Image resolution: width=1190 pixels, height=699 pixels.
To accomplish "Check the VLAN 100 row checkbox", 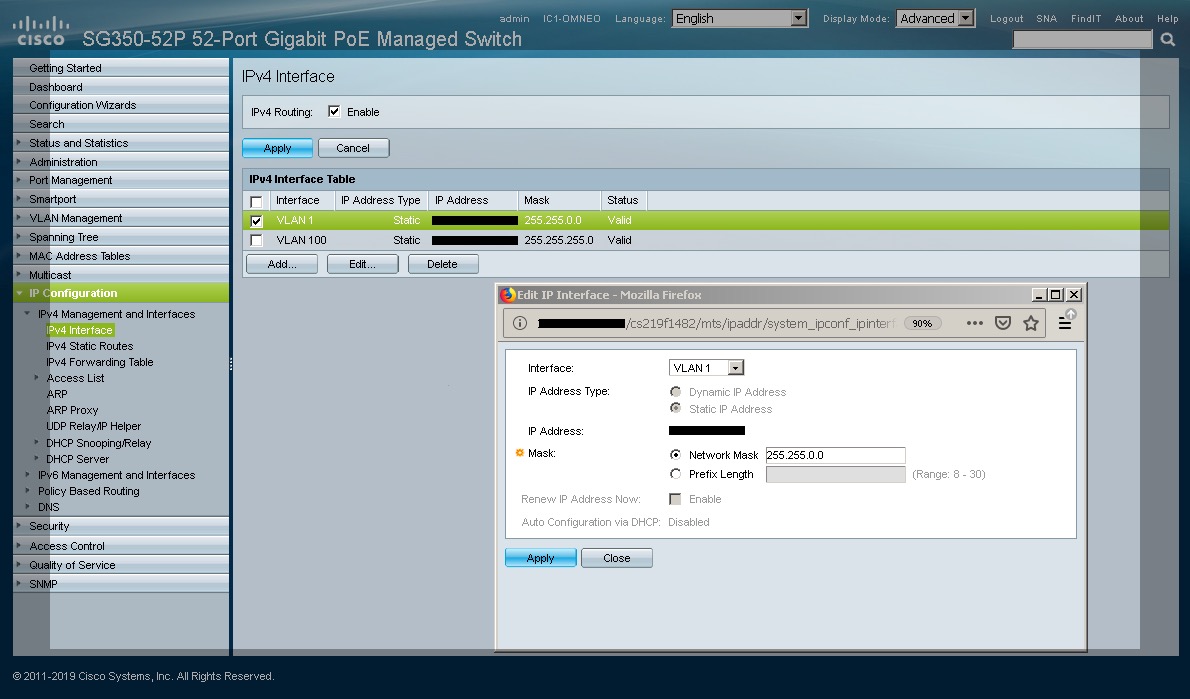I will click(x=257, y=241).
